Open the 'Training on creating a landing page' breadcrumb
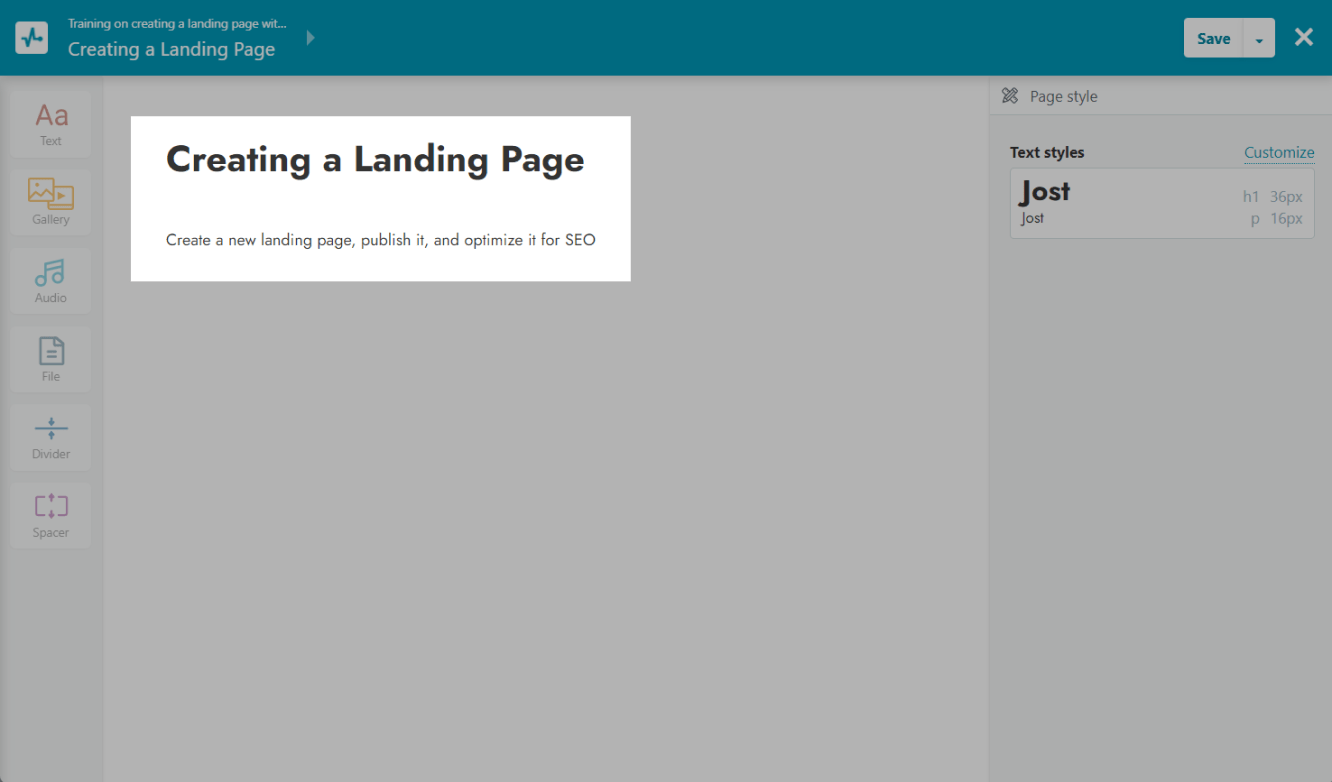The width and height of the screenshot is (1332, 782). (x=176, y=24)
